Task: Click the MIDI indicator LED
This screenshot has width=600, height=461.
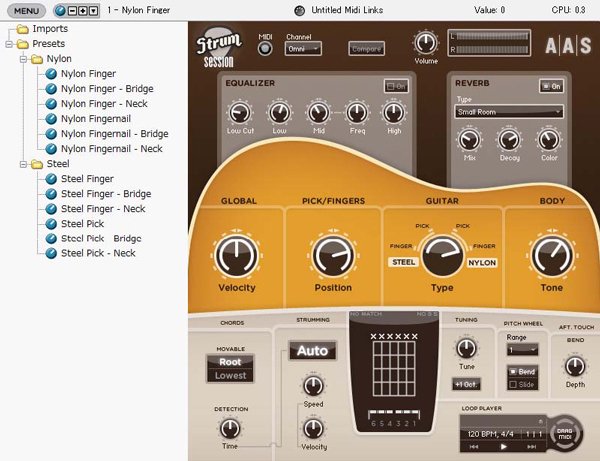Action: pyautogui.click(x=265, y=49)
